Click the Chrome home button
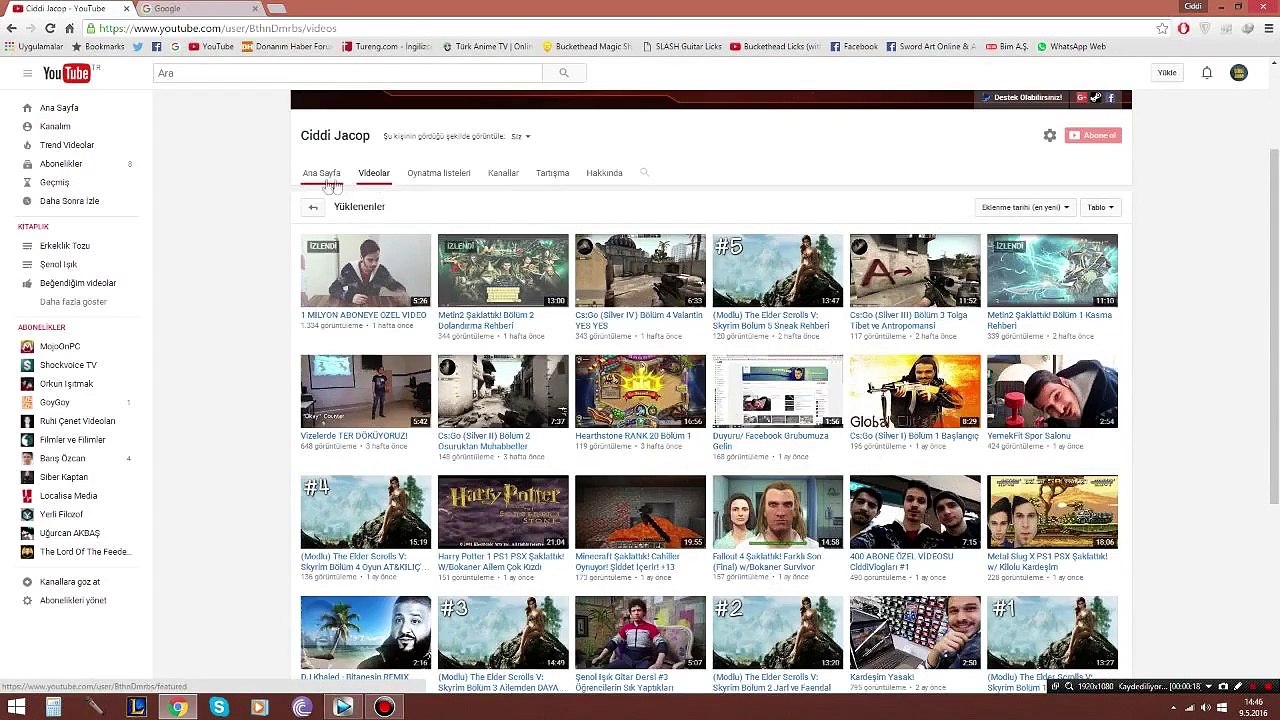Image resolution: width=1280 pixels, height=720 pixels. 69,28
